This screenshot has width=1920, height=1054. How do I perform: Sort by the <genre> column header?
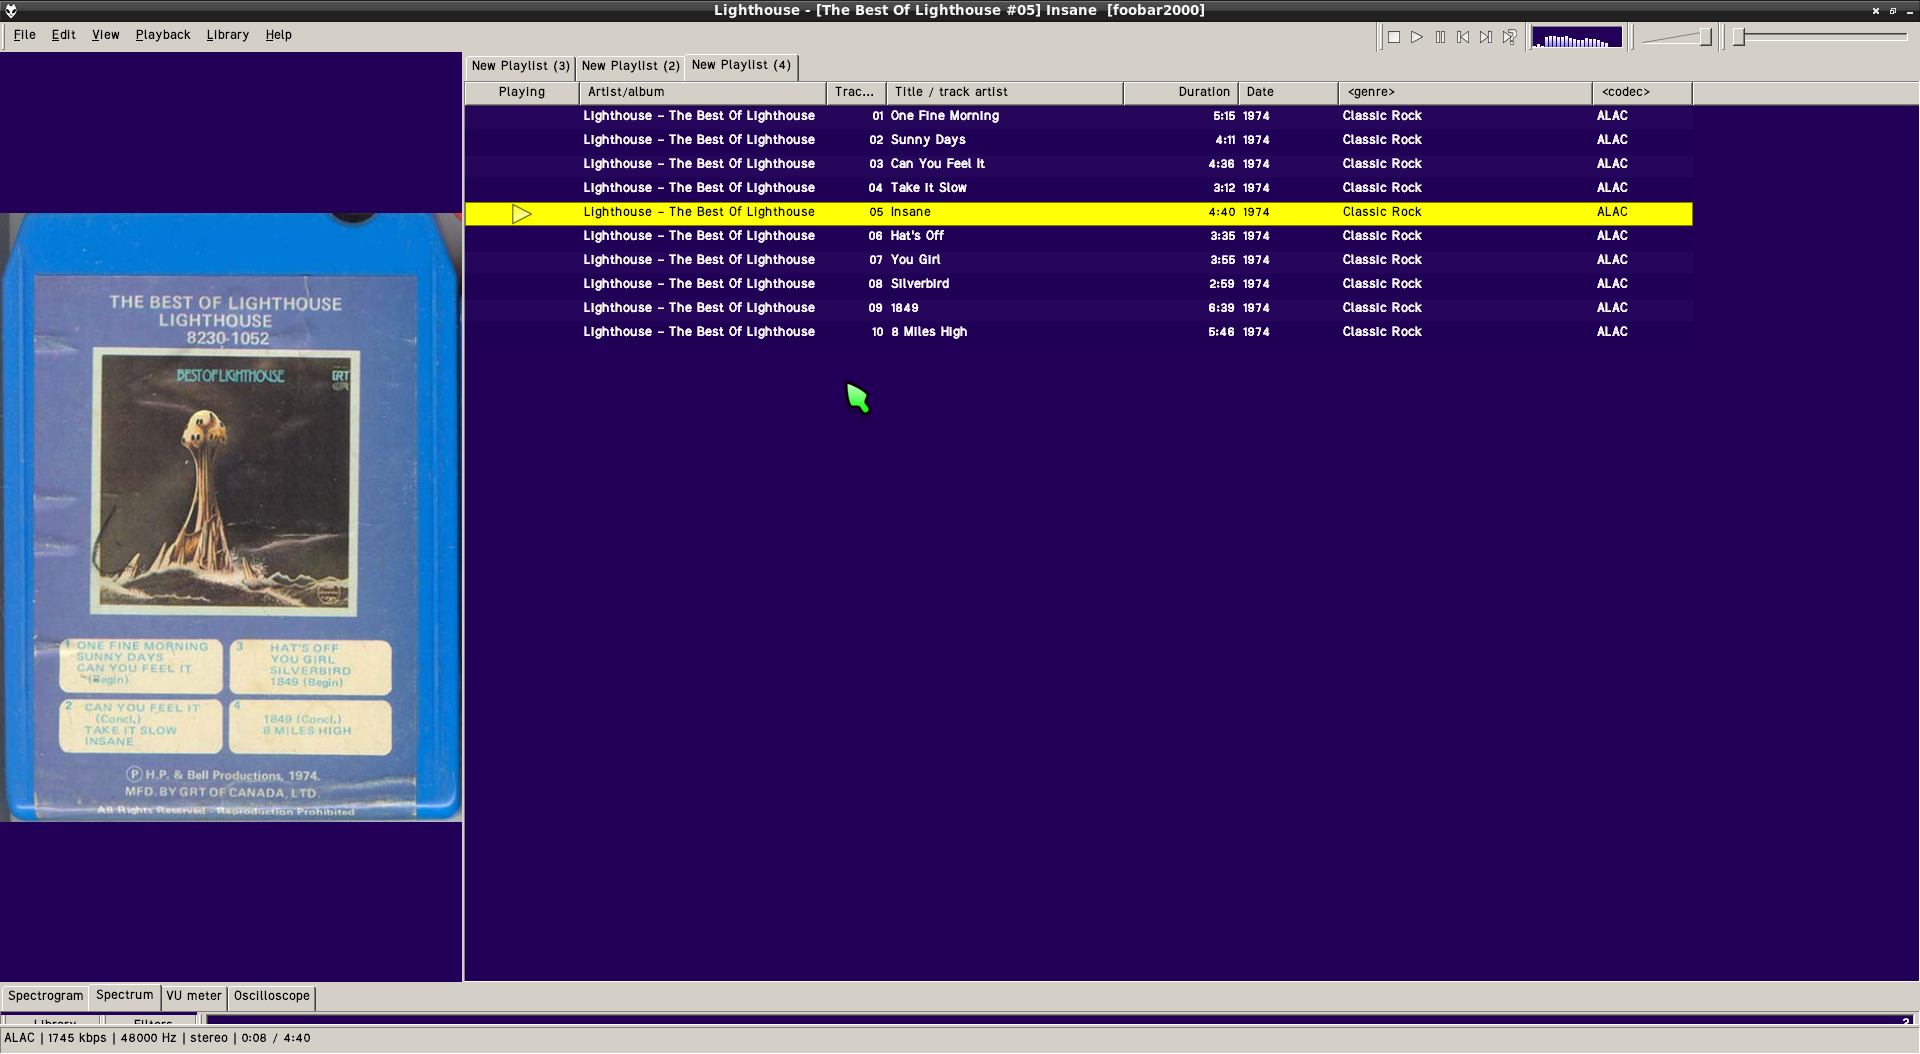point(1465,92)
